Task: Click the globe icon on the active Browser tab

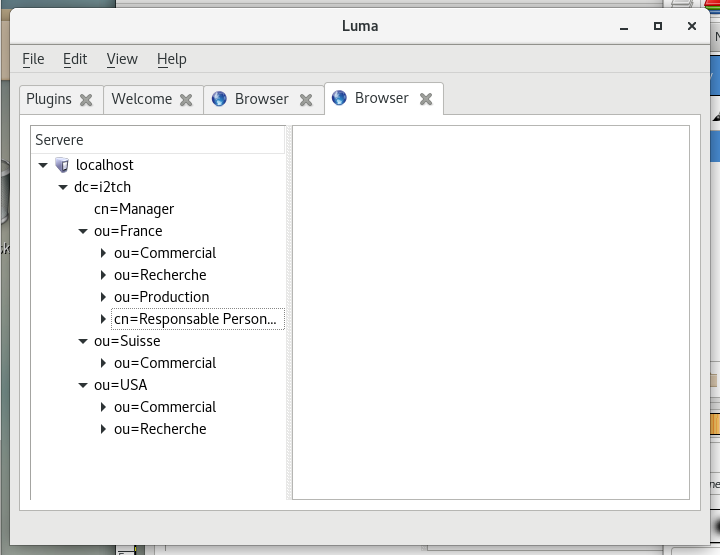Action: tap(339, 98)
